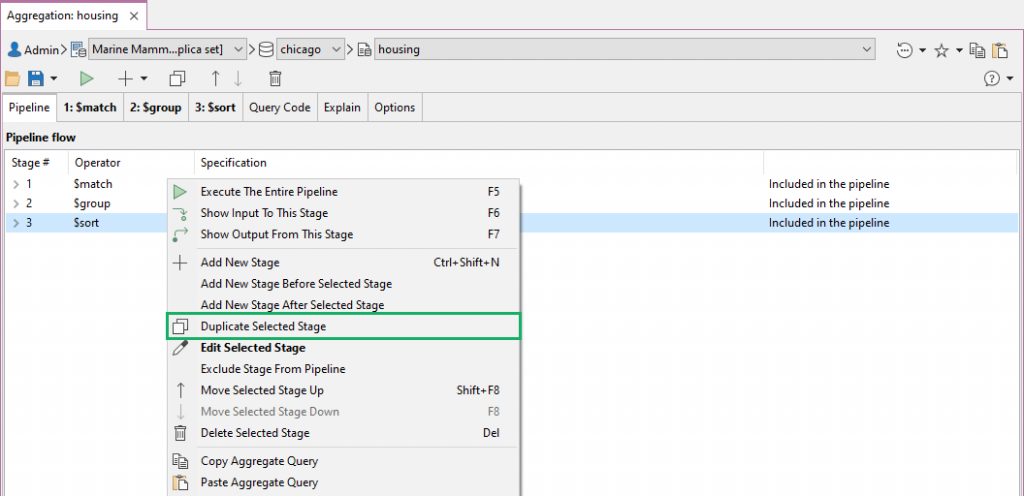Select Duplicate Selected Stage from context menu

click(263, 326)
